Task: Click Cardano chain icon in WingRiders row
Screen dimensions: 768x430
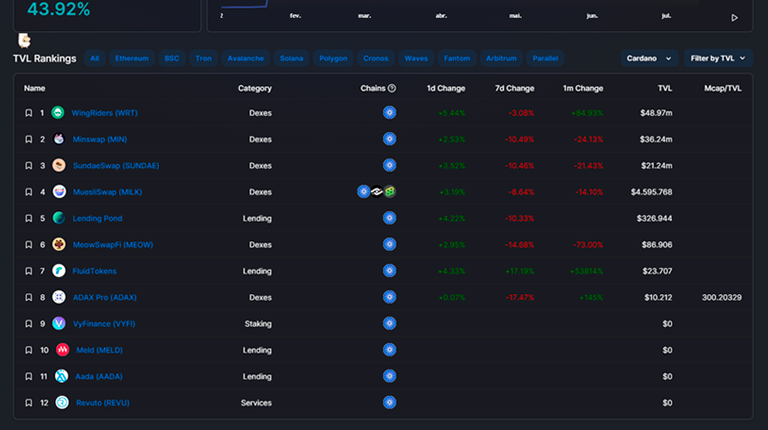Action: 389,113
